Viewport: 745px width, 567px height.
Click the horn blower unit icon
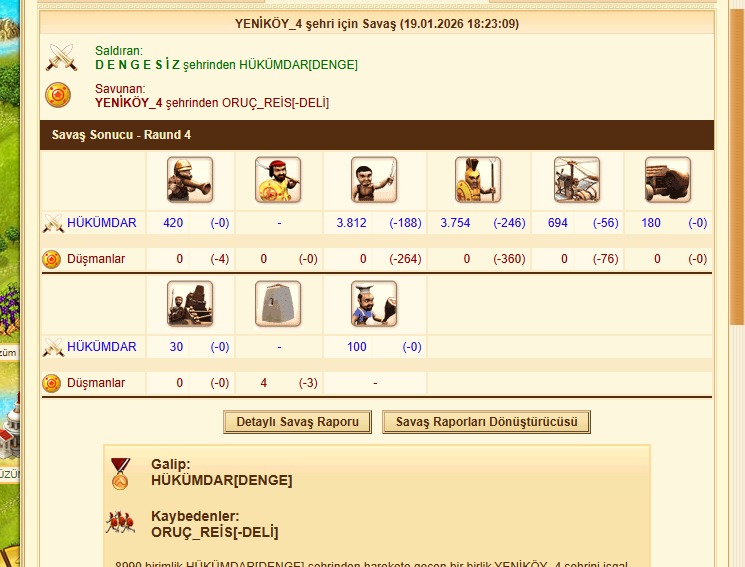[x=190, y=180]
